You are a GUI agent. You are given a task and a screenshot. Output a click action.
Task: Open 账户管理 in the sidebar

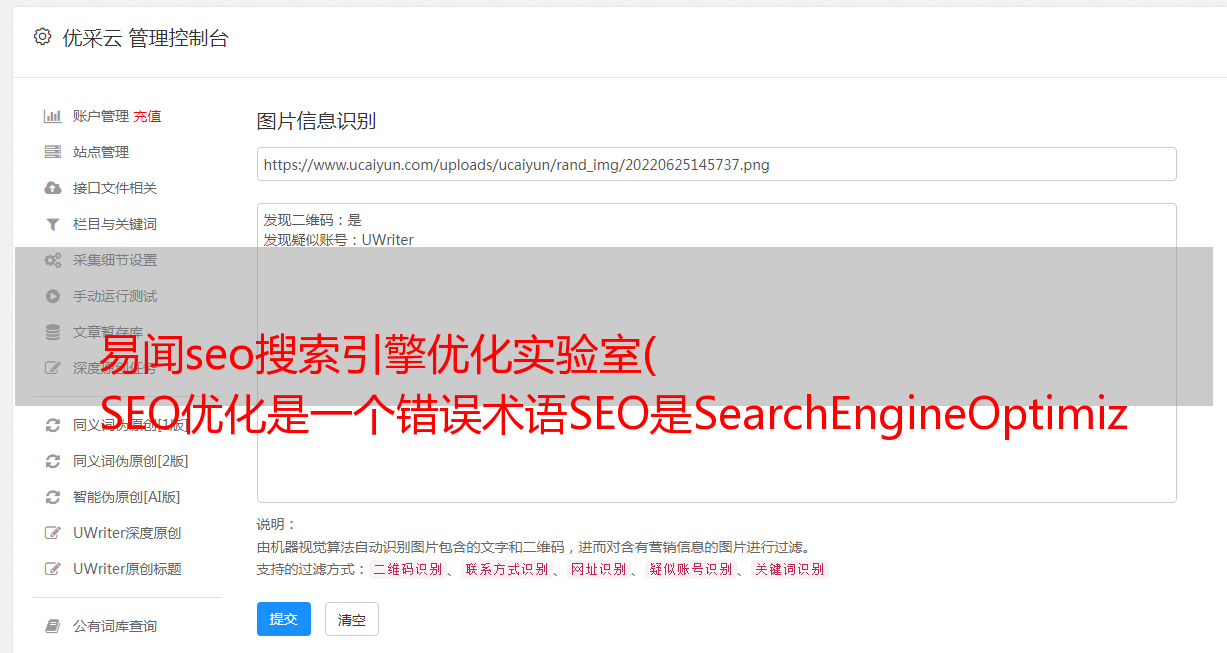[x=101, y=116]
